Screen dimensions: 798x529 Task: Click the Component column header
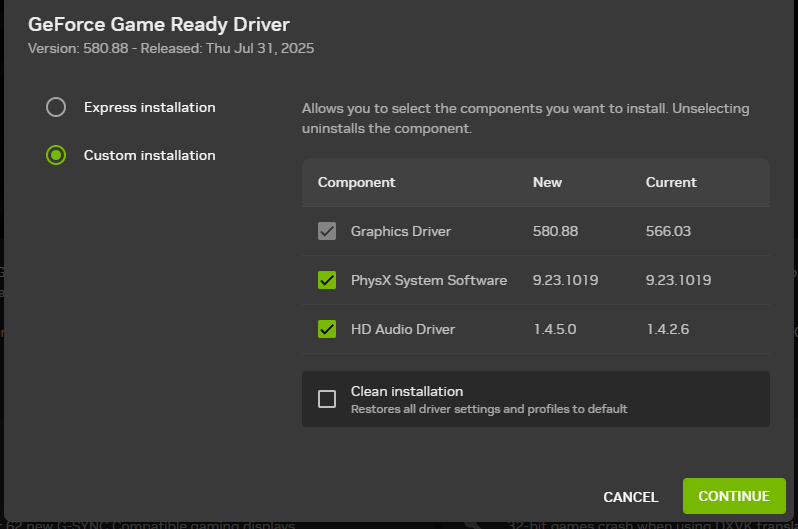pos(356,182)
